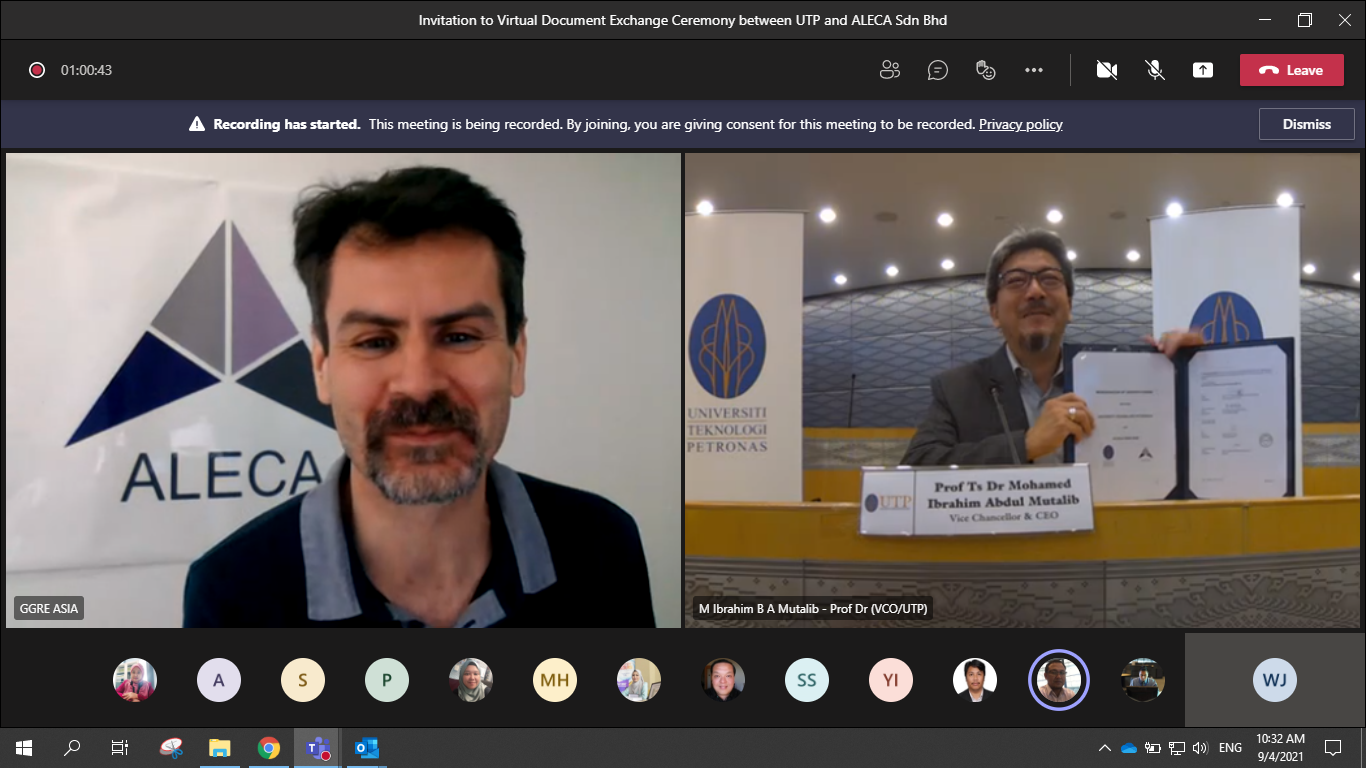Click the red recording indicator icon
Screen dimensions: 1366x768
click(x=37, y=70)
